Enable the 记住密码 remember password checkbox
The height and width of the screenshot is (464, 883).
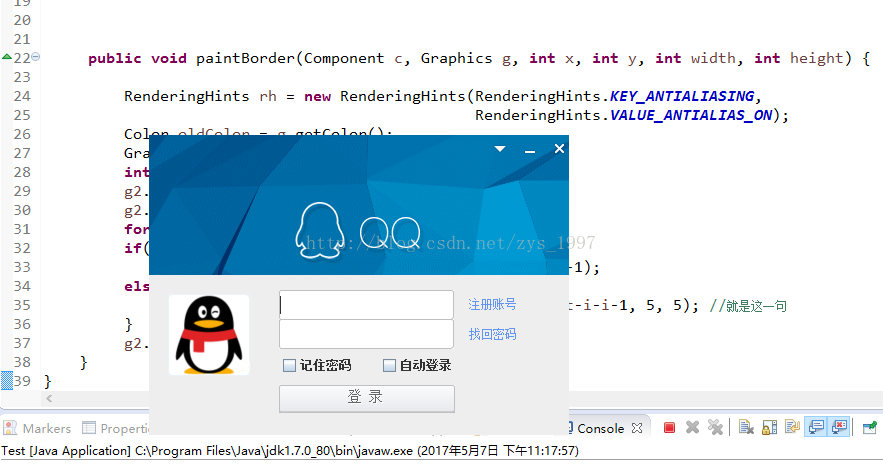click(x=289, y=365)
